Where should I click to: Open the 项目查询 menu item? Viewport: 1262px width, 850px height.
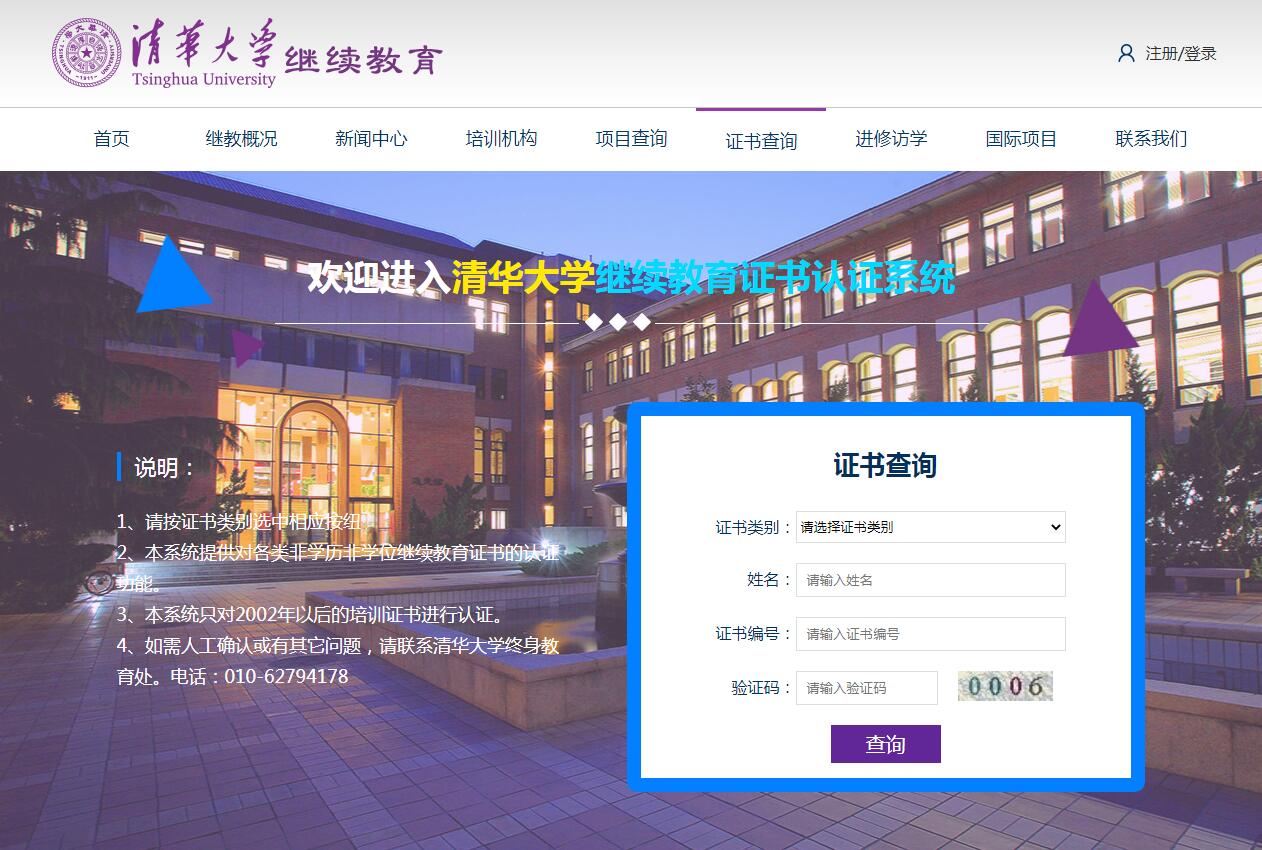pos(631,139)
